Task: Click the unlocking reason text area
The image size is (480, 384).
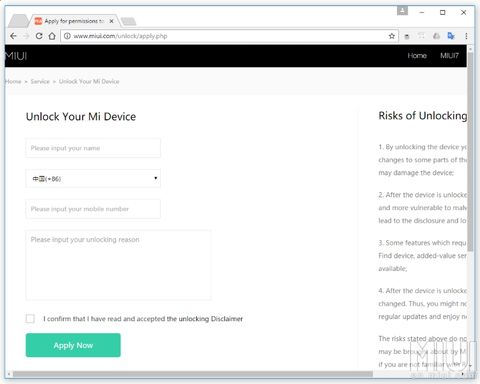Action: pyautogui.click(x=118, y=265)
